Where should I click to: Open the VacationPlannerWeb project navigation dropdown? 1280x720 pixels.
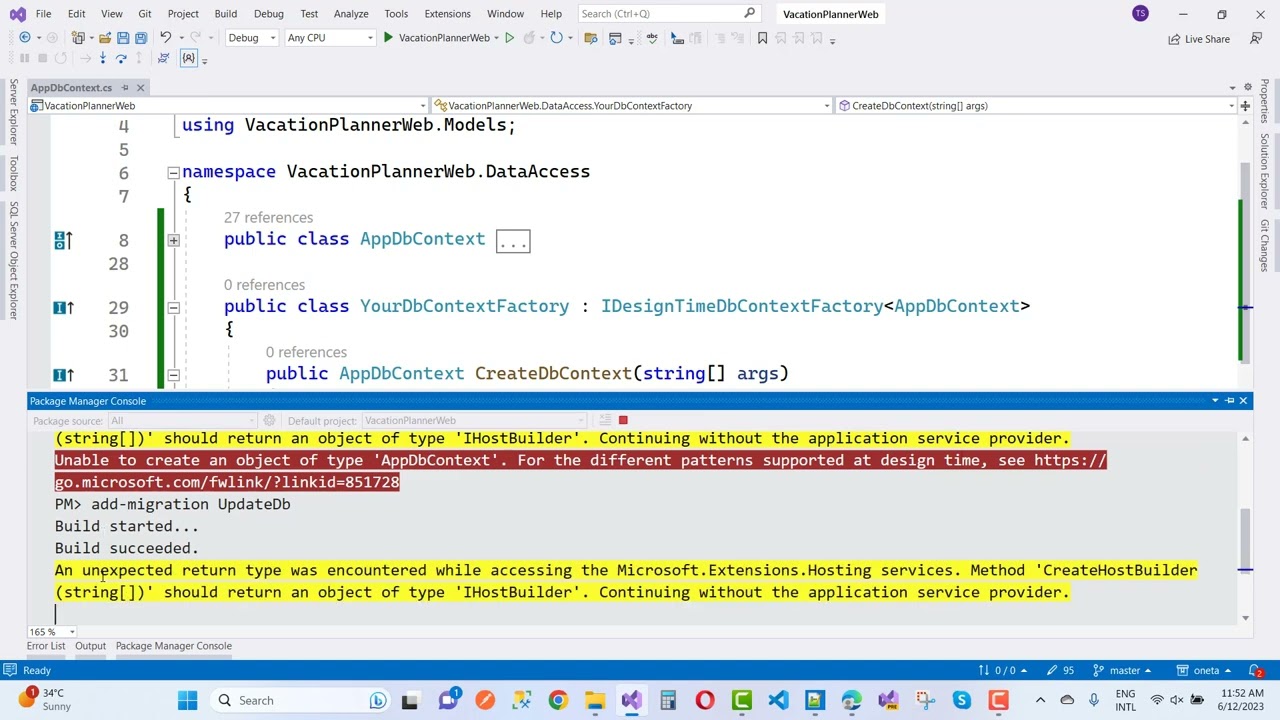pos(227,105)
